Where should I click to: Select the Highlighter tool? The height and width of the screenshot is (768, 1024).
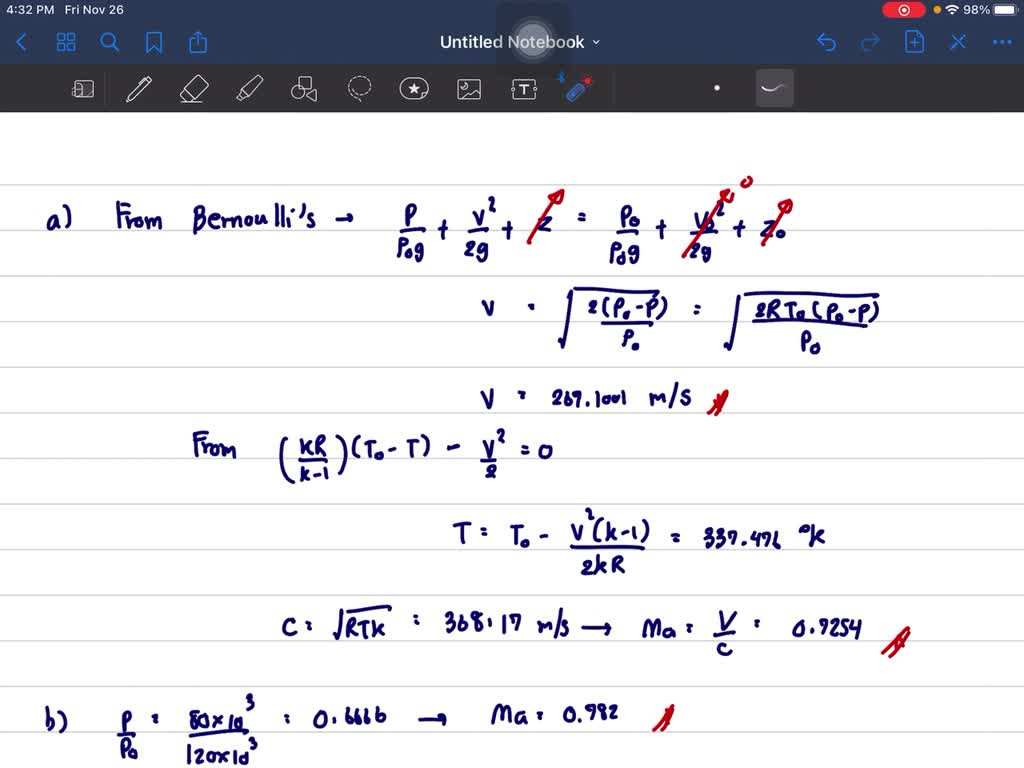tap(249, 89)
